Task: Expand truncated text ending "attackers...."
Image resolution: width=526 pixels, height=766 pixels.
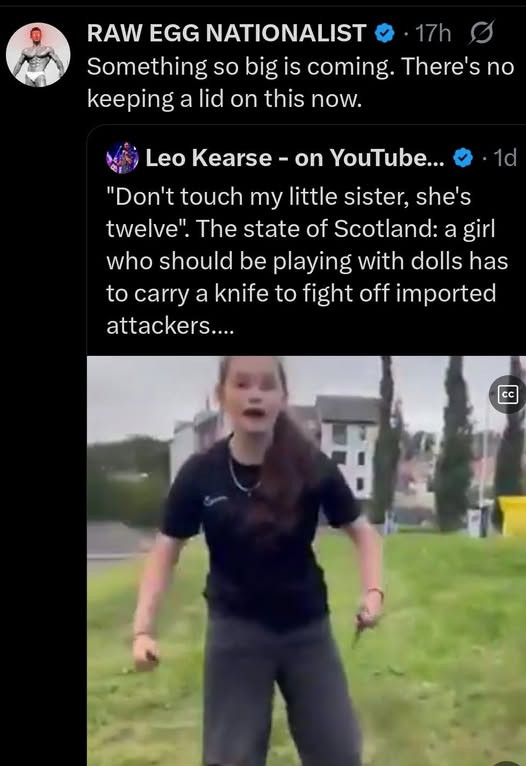Action: coord(170,325)
